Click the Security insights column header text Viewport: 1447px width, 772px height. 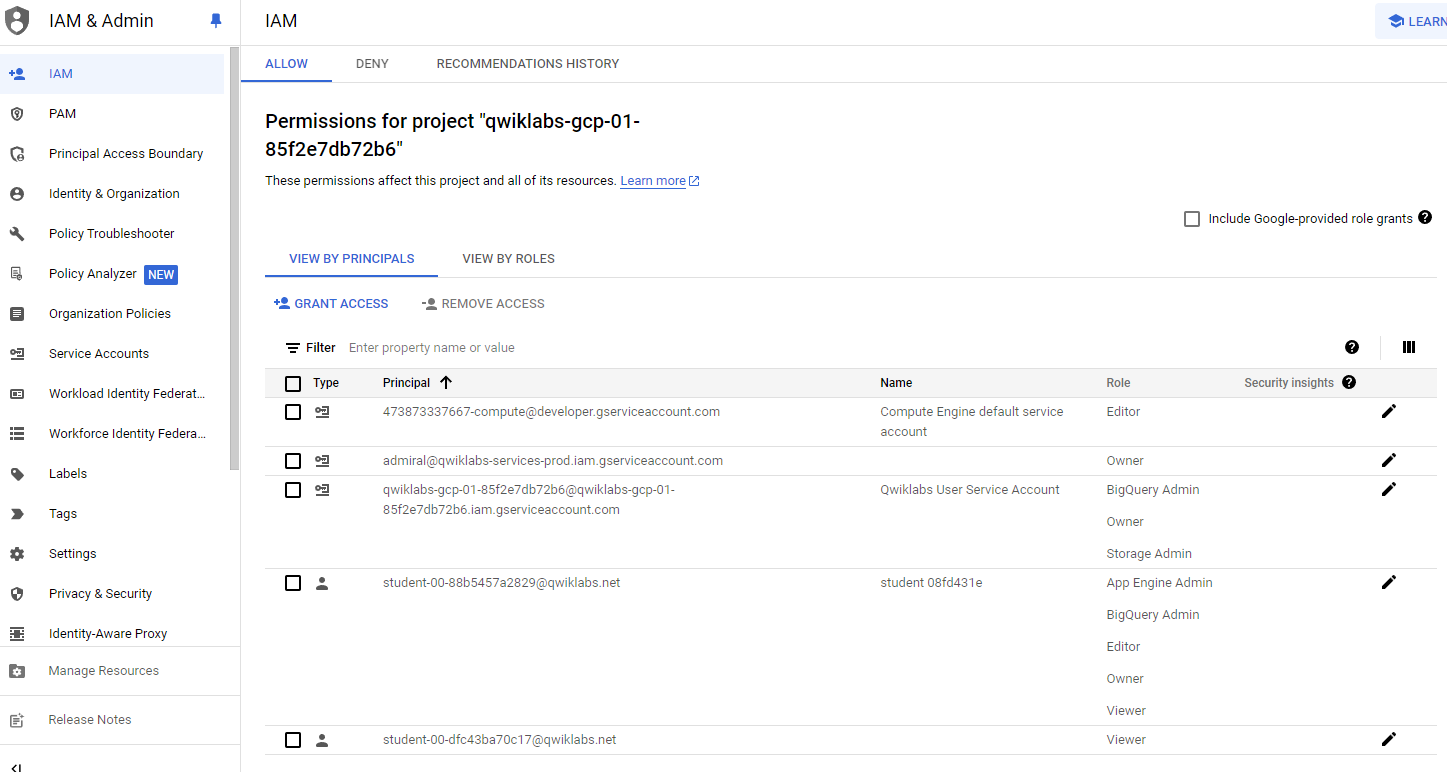tap(1289, 383)
